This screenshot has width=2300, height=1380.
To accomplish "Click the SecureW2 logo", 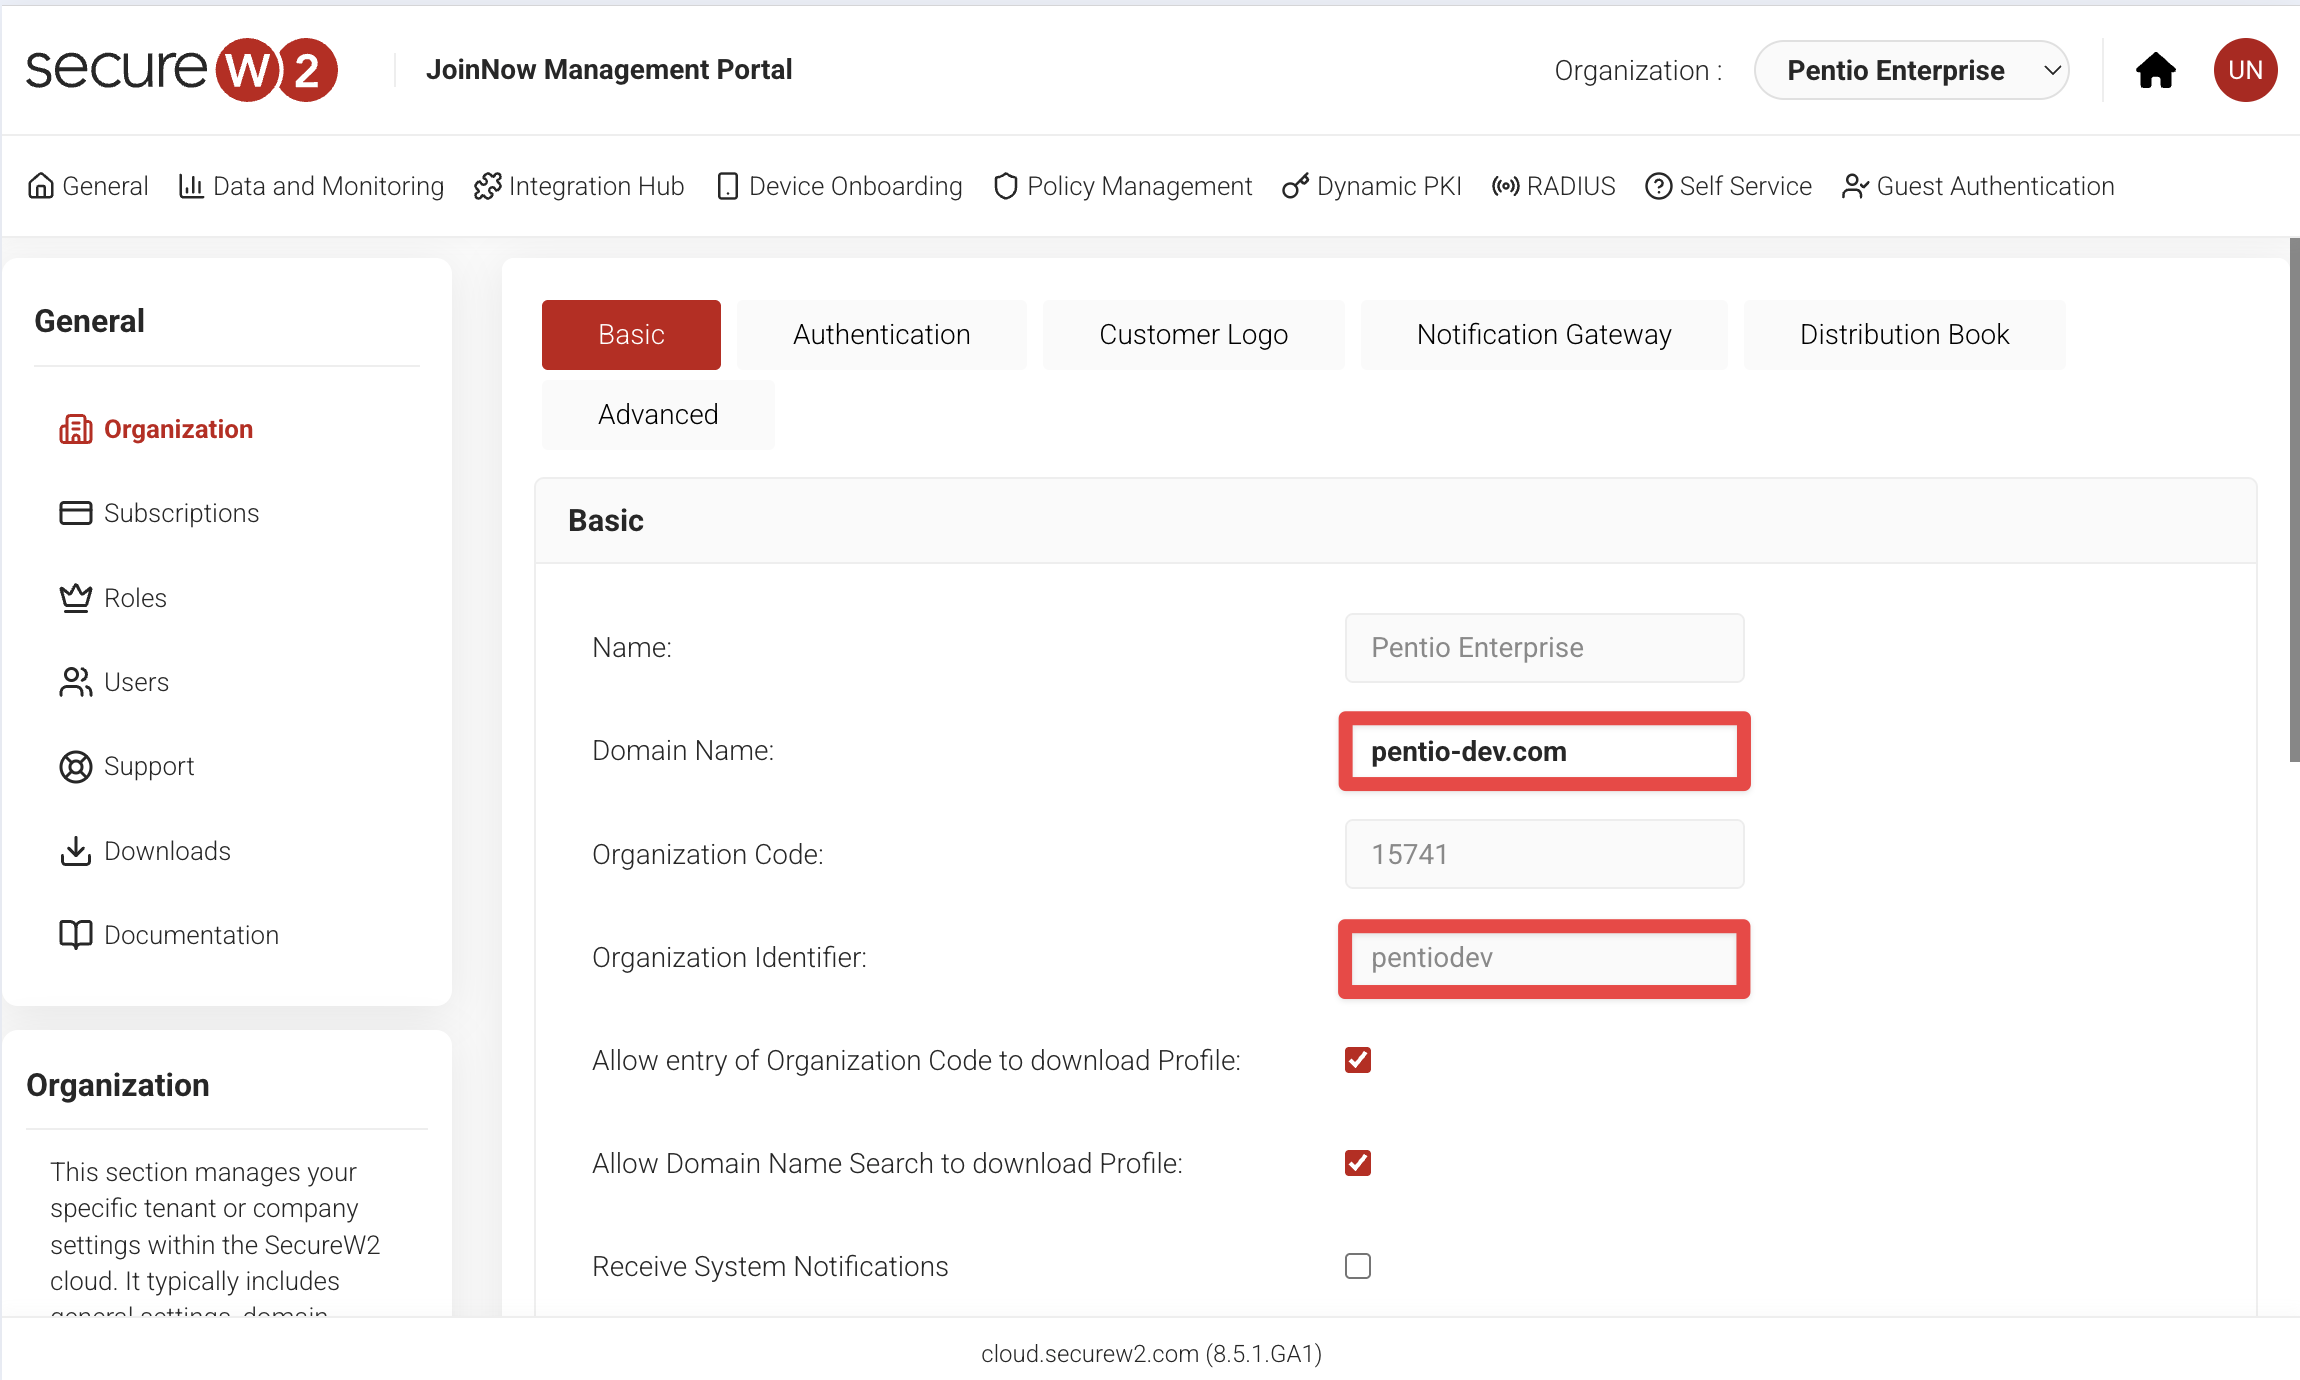I will pos(181,70).
